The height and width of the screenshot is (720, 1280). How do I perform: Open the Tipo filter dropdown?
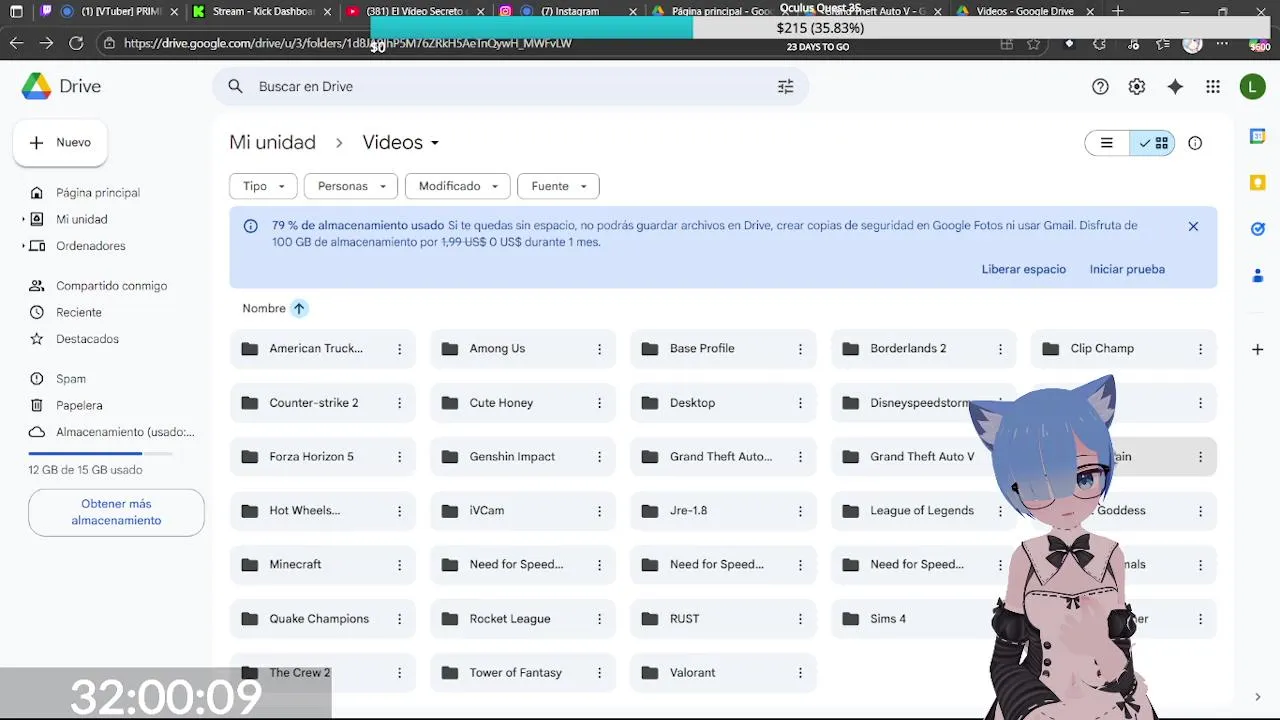point(264,186)
